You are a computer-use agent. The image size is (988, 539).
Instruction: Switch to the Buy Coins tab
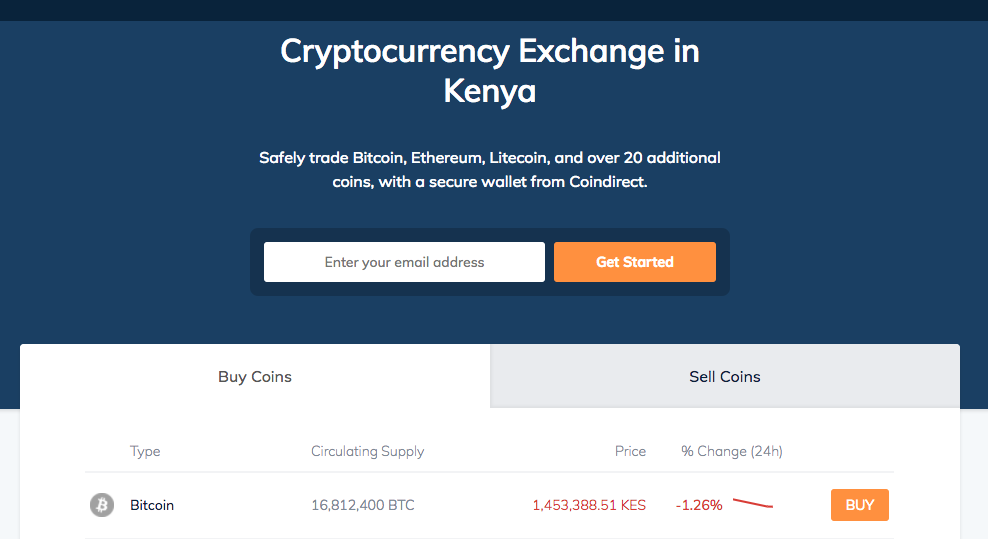255,376
